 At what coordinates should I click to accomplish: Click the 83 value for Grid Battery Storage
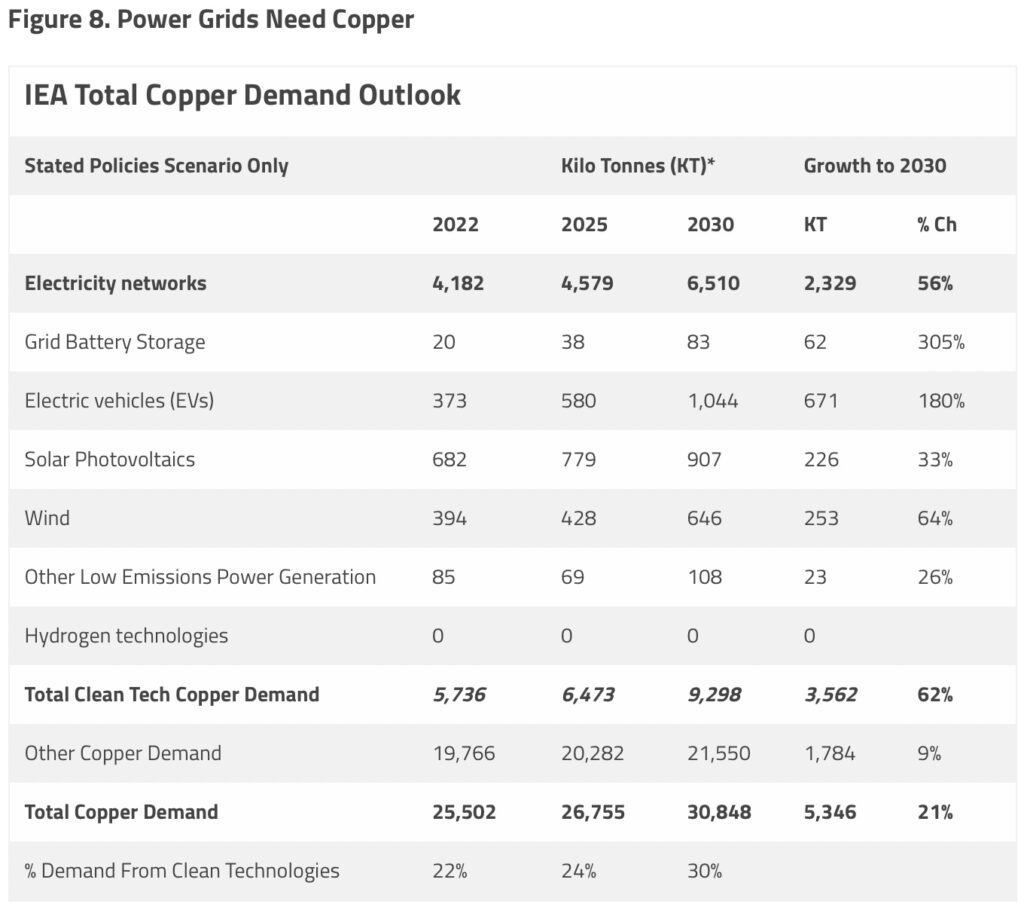coord(698,342)
